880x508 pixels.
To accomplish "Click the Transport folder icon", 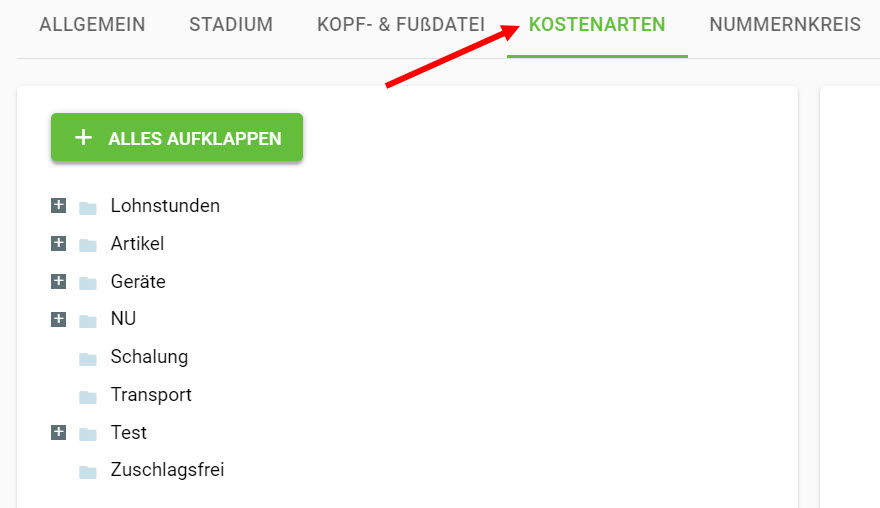I will (88, 397).
